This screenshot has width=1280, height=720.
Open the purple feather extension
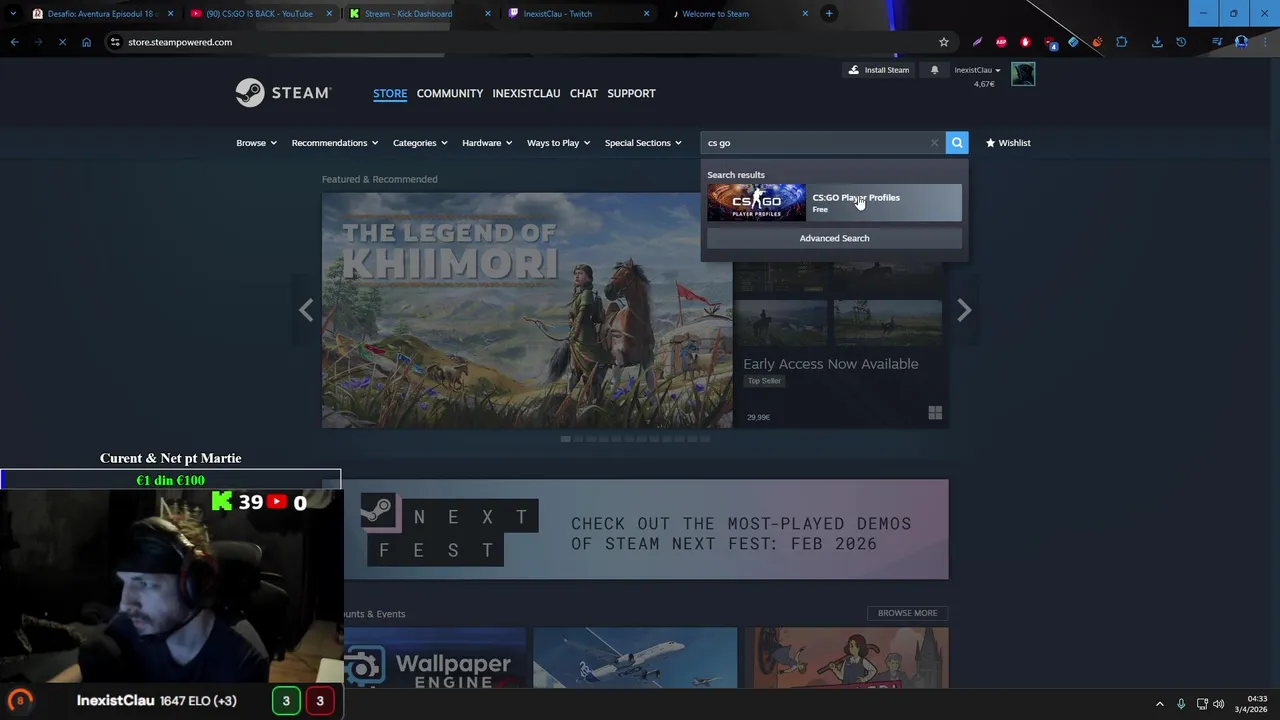pyautogui.click(x=977, y=42)
